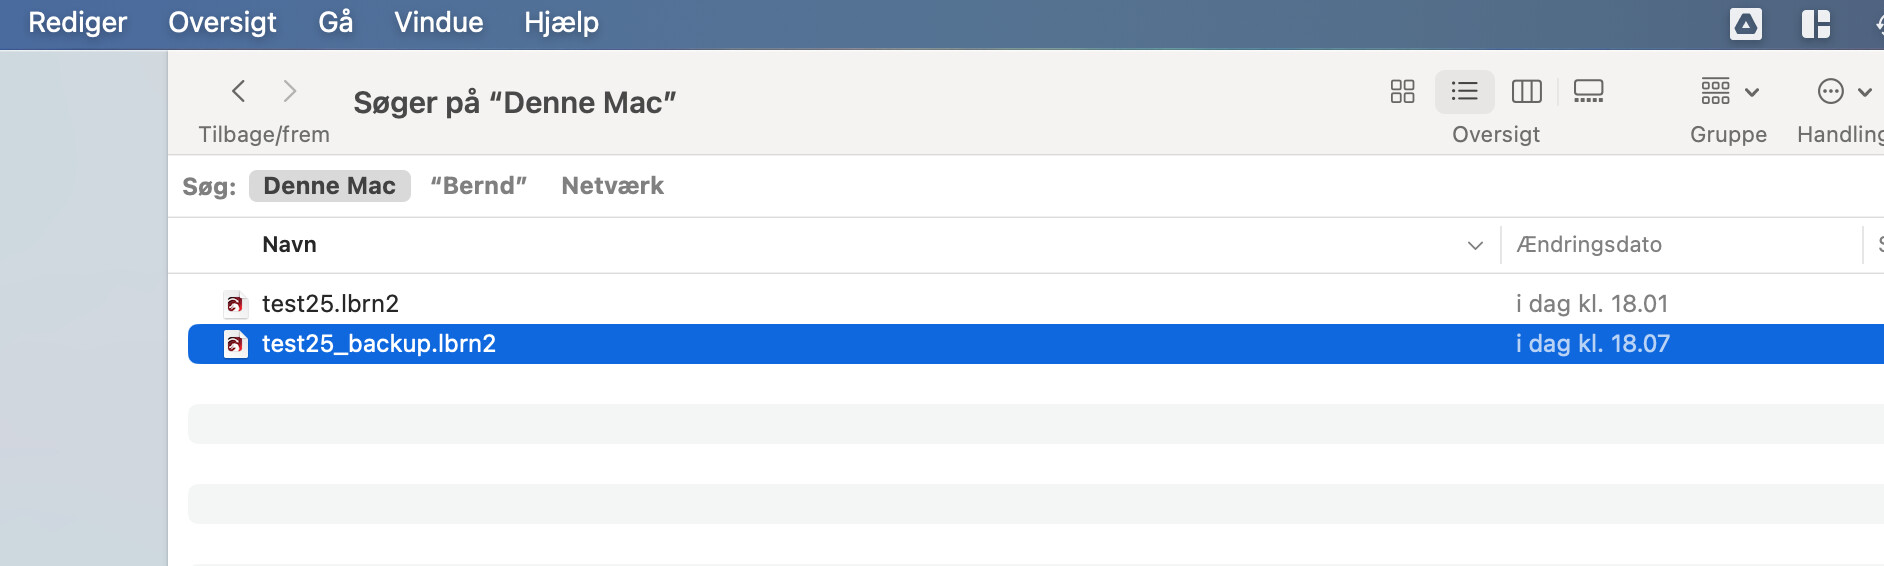Click the window layout menu bar icon
Image resolution: width=1884 pixels, height=566 pixels.
(1816, 23)
